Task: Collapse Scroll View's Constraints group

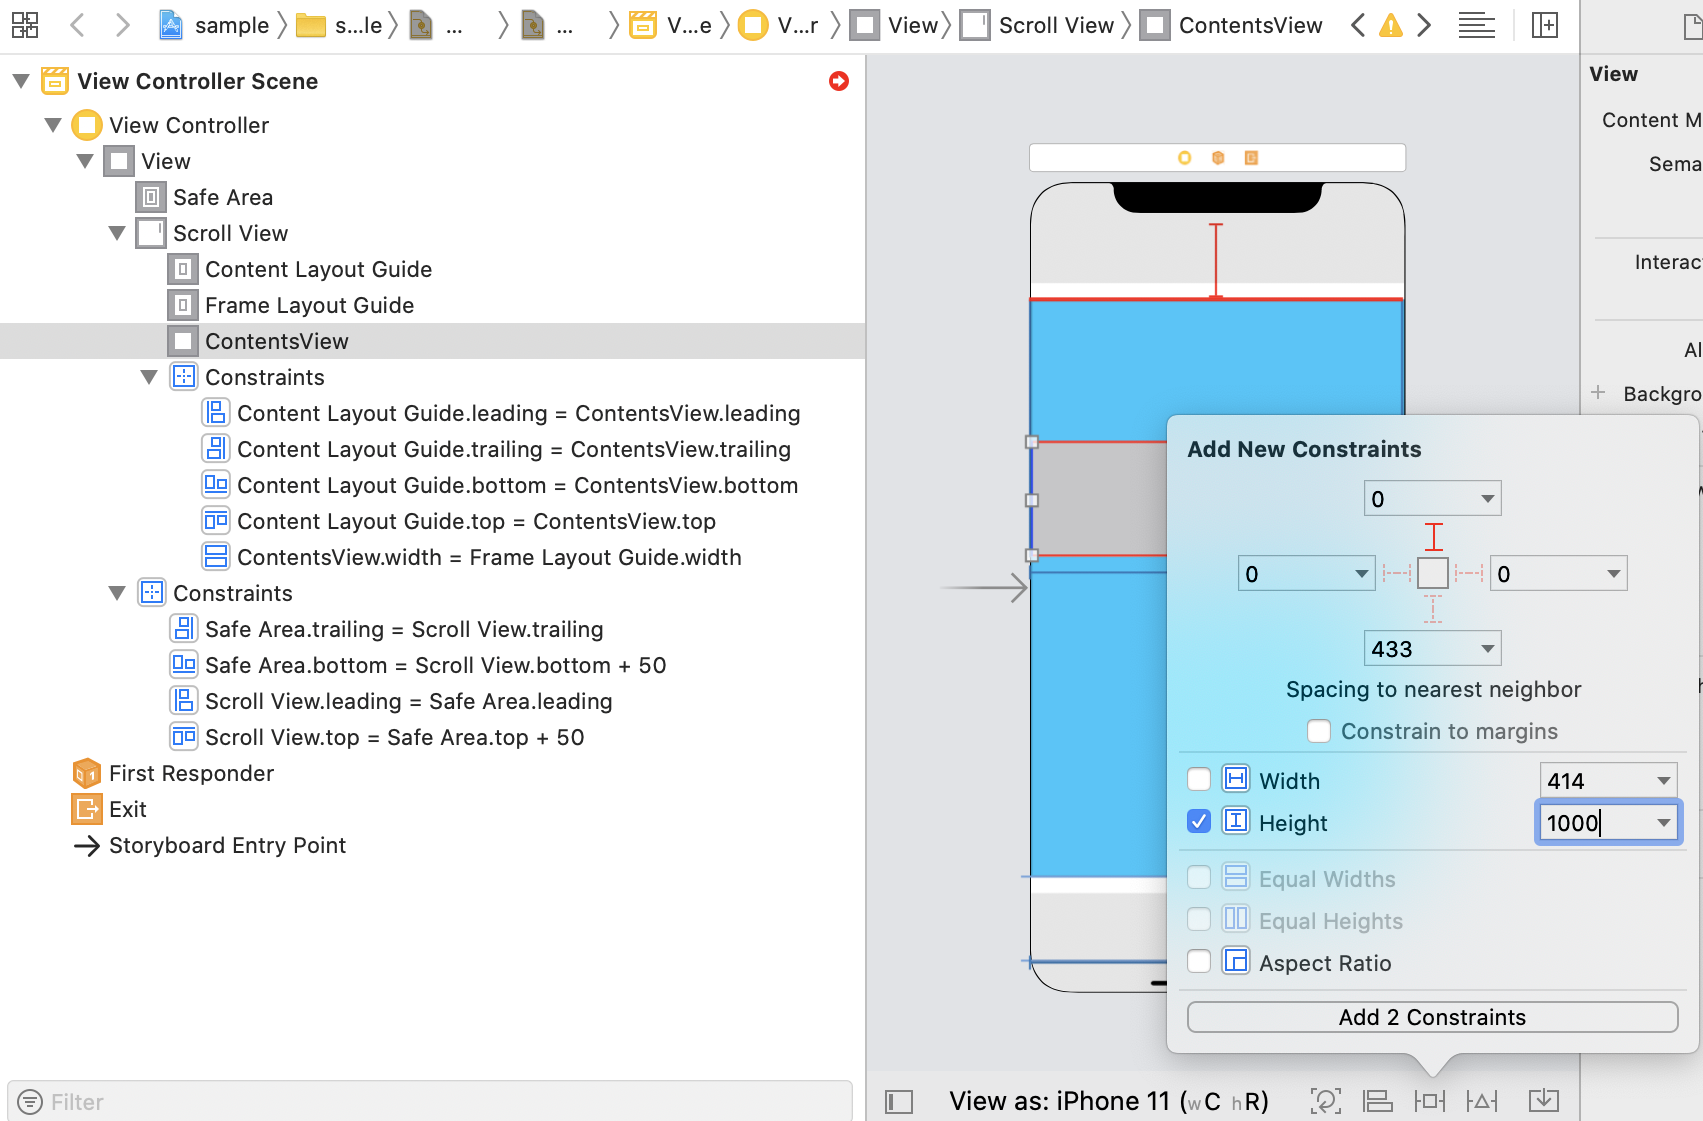Action: (x=117, y=593)
